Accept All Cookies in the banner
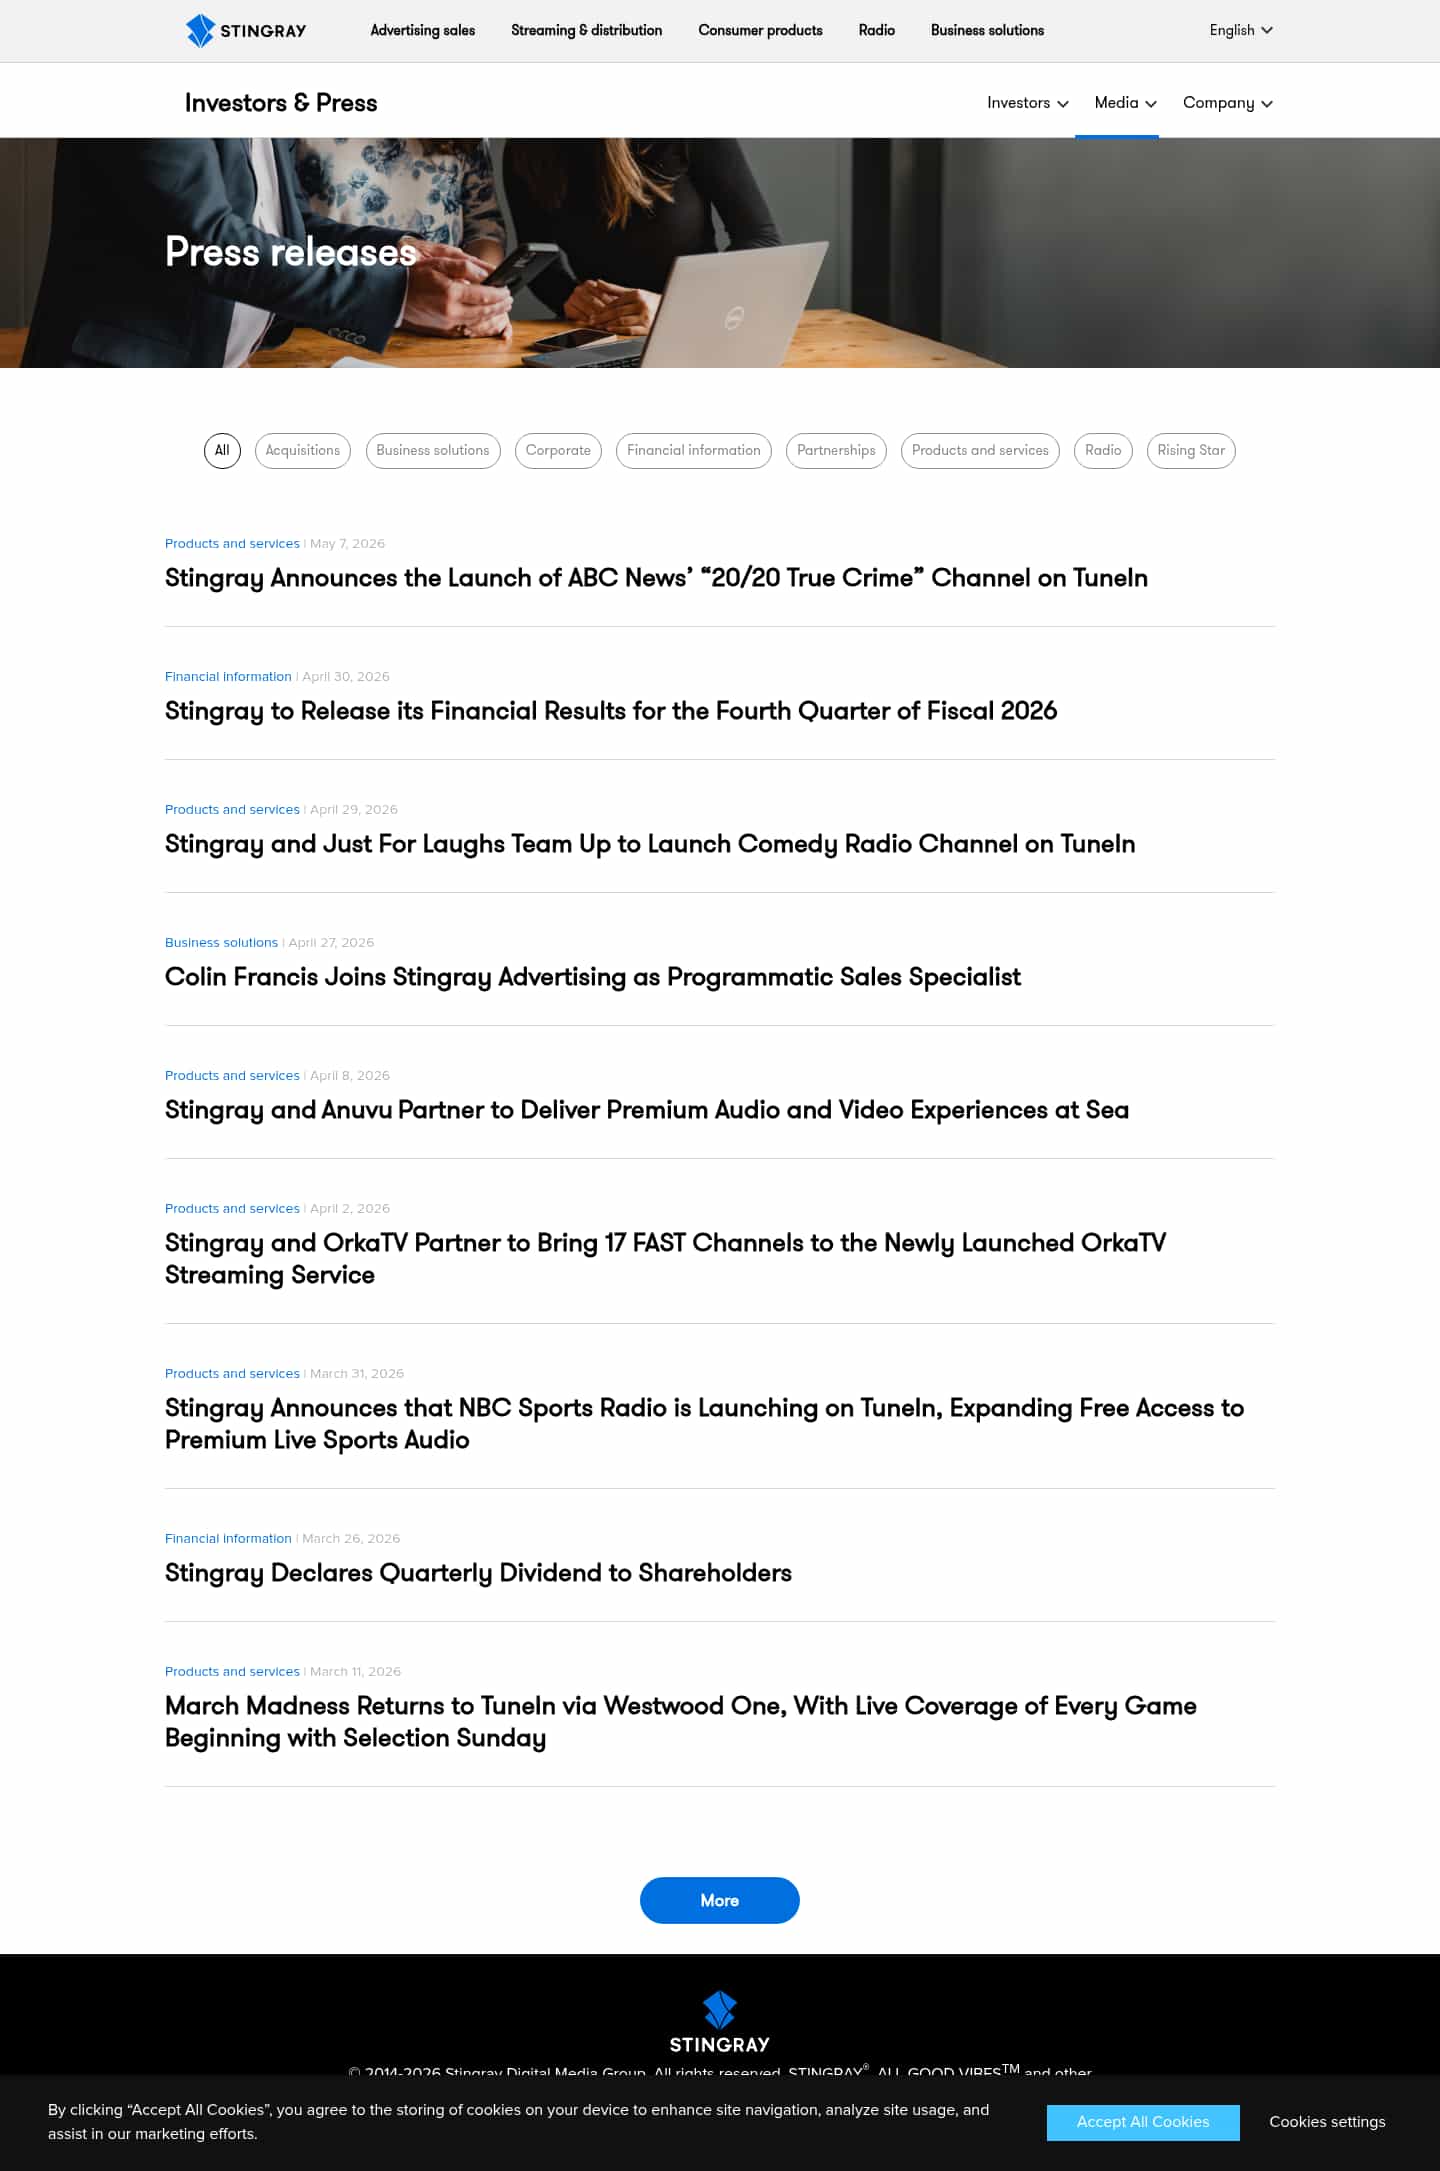Image resolution: width=1440 pixels, height=2171 pixels. tap(1143, 2122)
